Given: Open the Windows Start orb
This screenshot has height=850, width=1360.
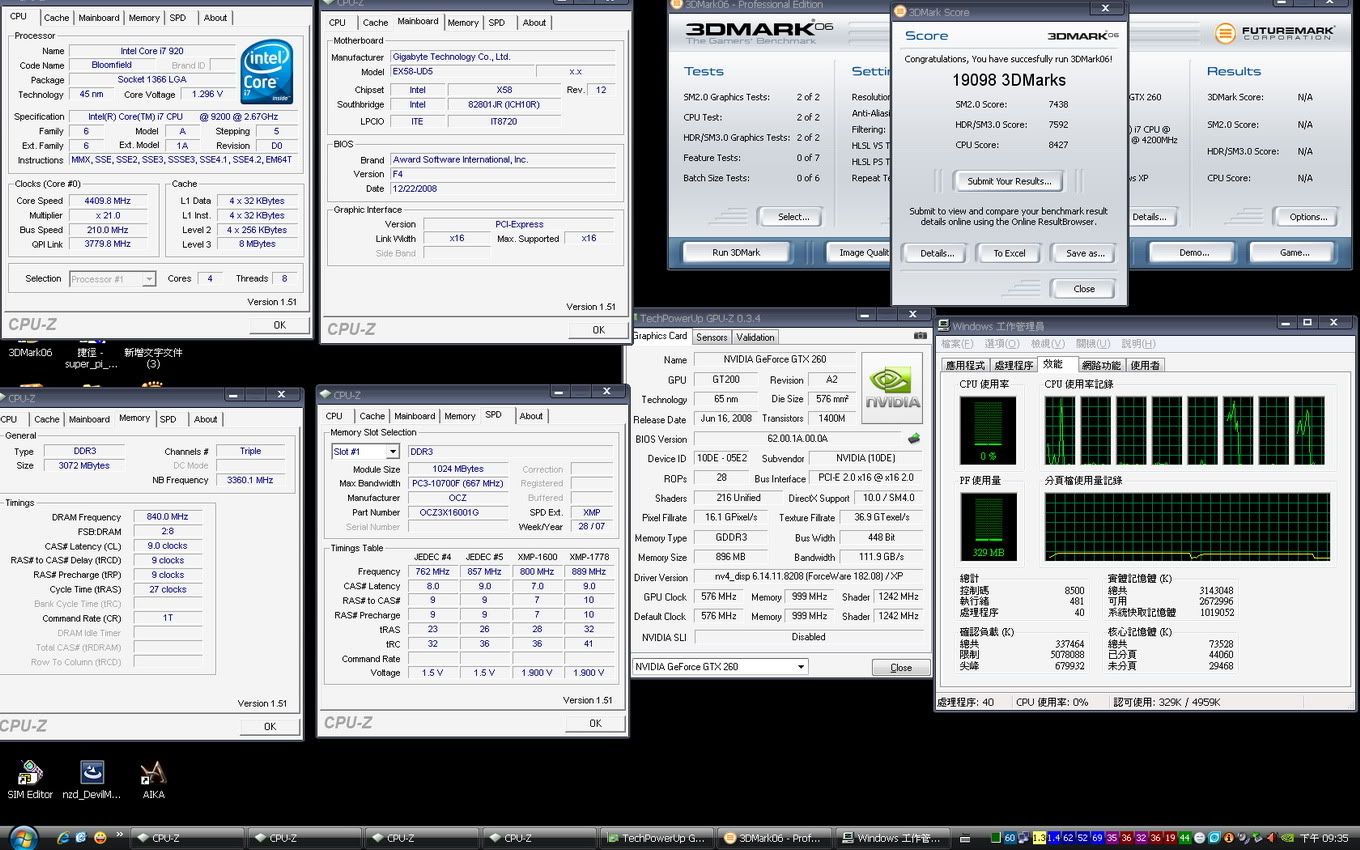Looking at the screenshot, I should (x=22, y=838).
